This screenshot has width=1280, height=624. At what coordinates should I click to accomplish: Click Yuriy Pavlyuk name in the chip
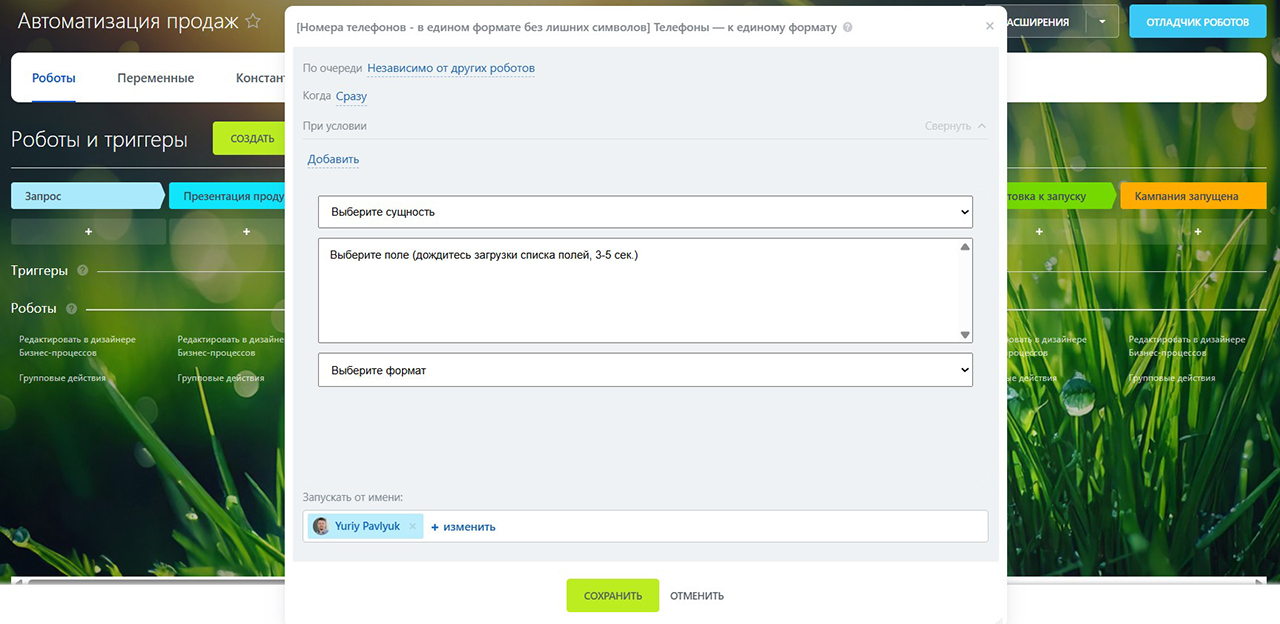[x=368, y=526]
